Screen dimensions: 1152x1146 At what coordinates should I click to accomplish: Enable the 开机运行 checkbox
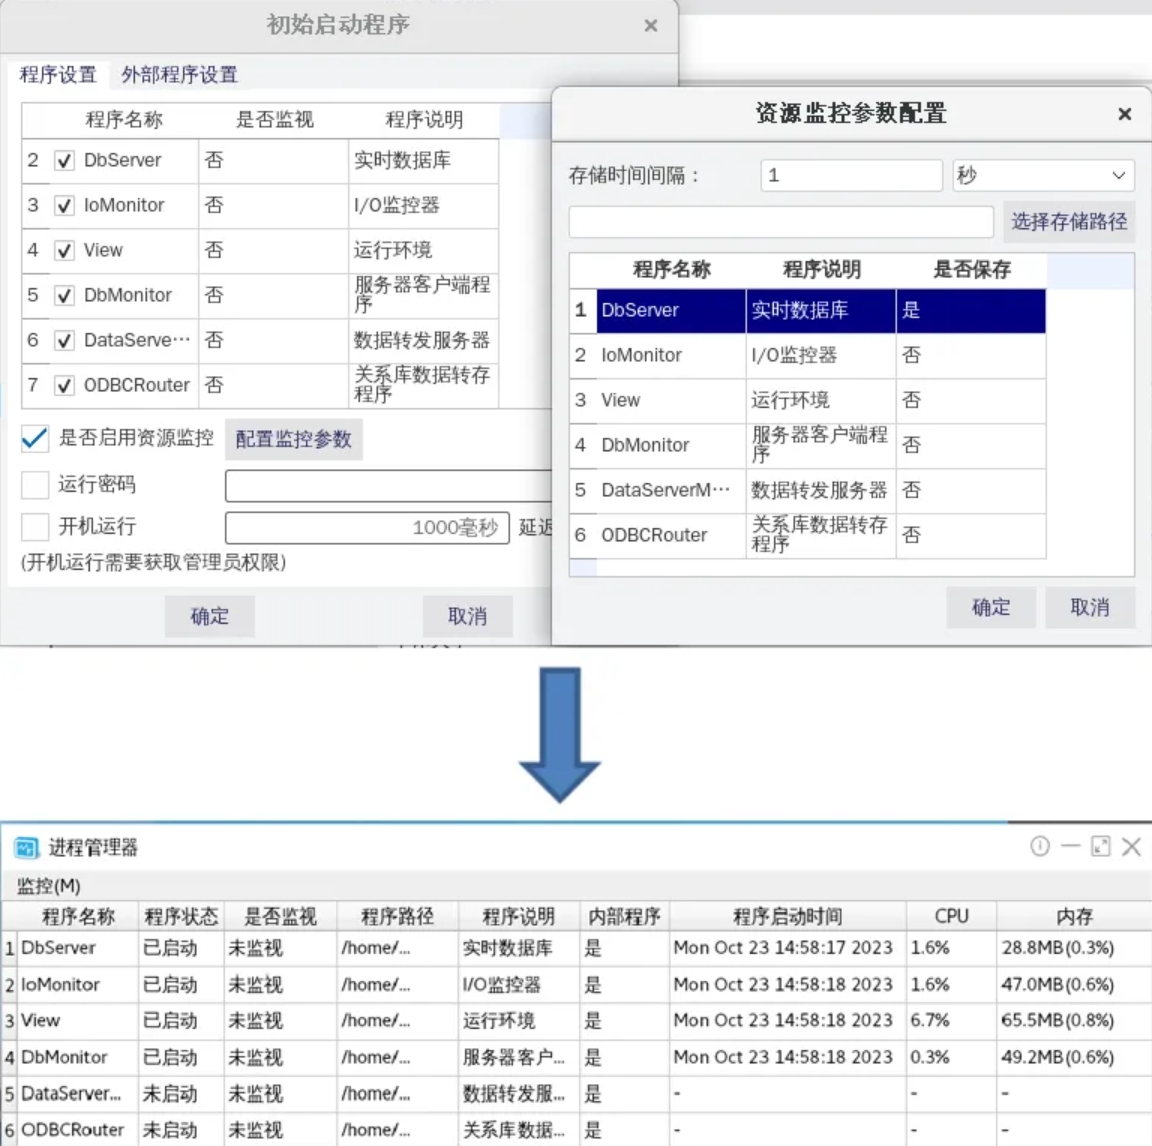click(35, 527)
